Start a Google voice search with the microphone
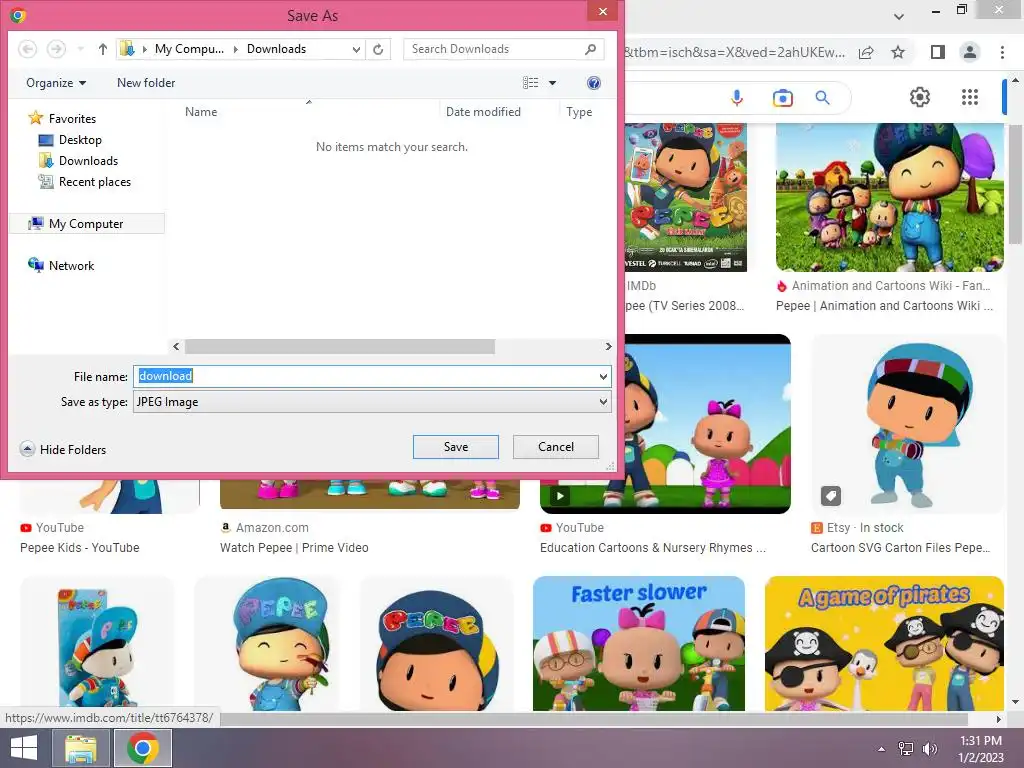The width and height of the screenshot is (1024, 768). [737, 98]
